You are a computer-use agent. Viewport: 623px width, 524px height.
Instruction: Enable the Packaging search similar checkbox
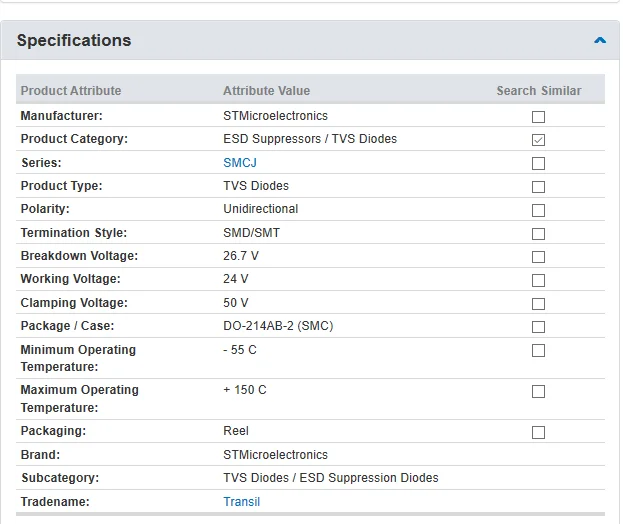coord(538,432)
